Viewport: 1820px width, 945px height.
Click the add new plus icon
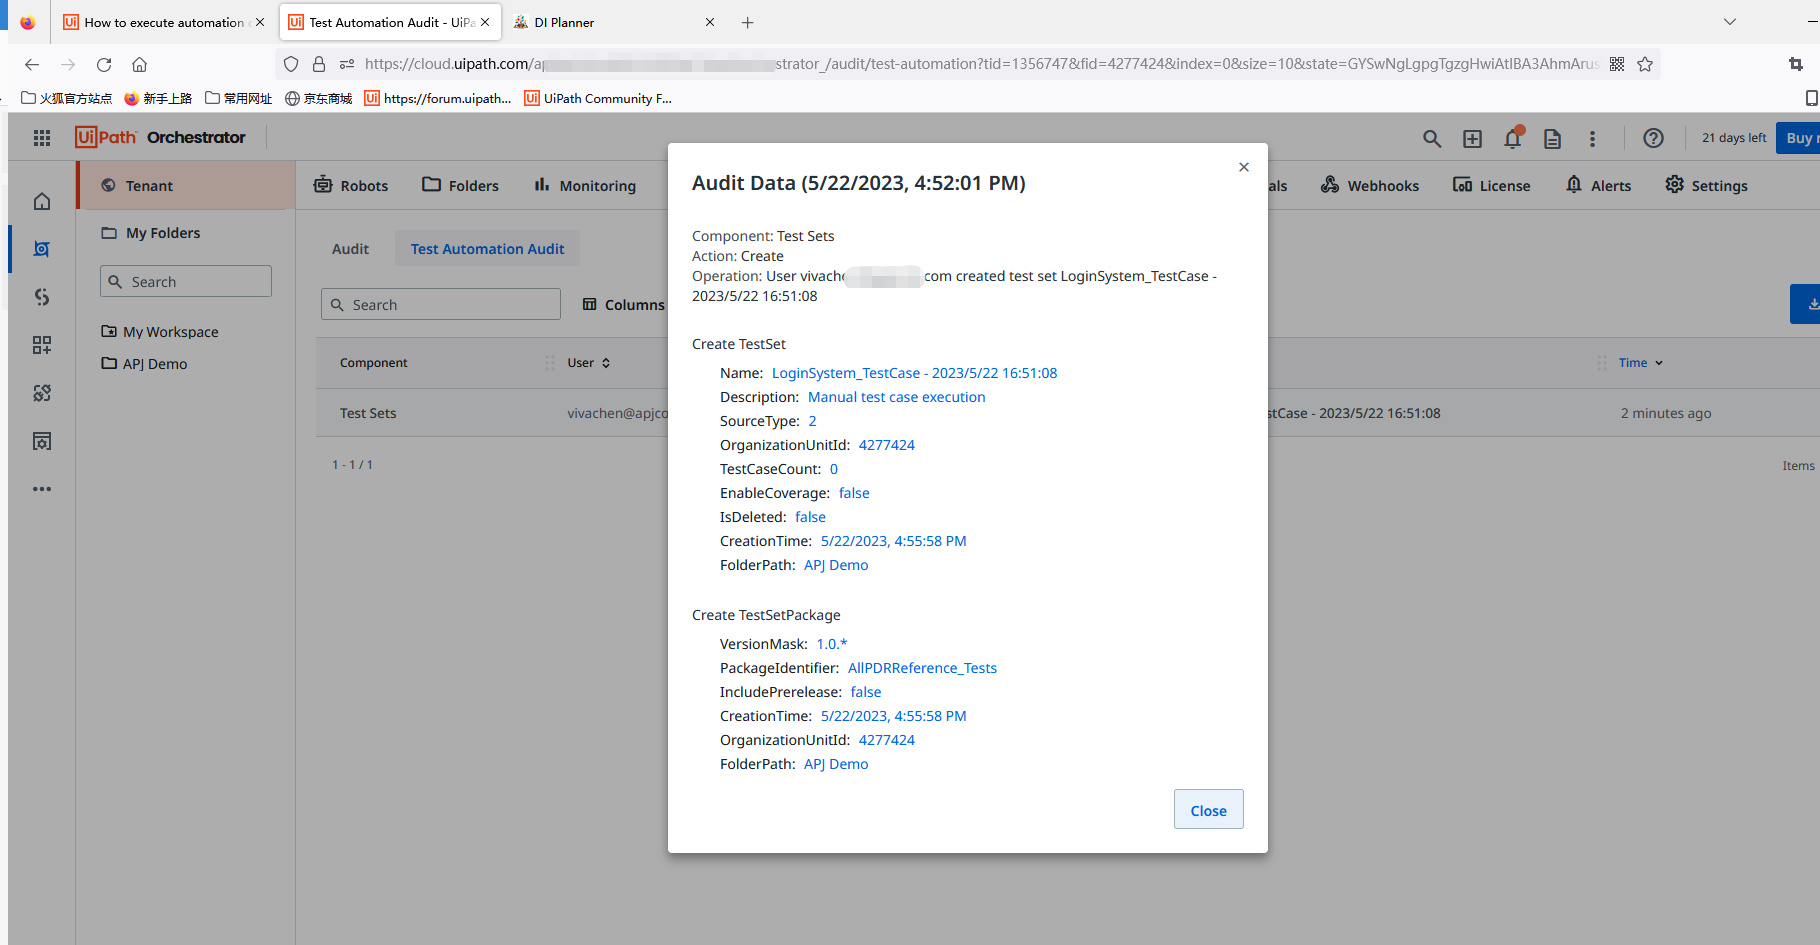pyautogui.click(x=1472, y=139)
